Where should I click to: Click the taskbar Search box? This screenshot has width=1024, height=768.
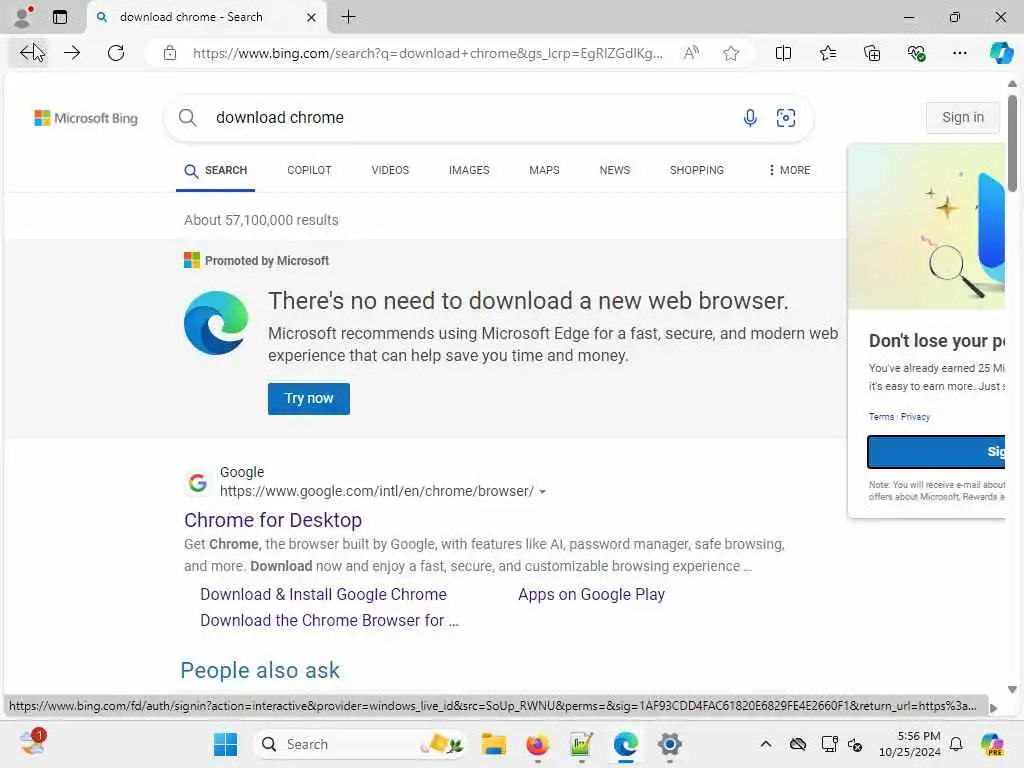point(360,744)
